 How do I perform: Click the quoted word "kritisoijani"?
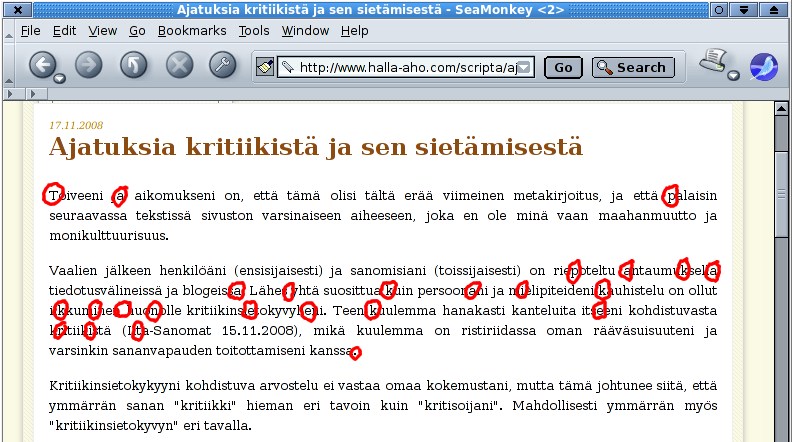[x=460, y=406]
